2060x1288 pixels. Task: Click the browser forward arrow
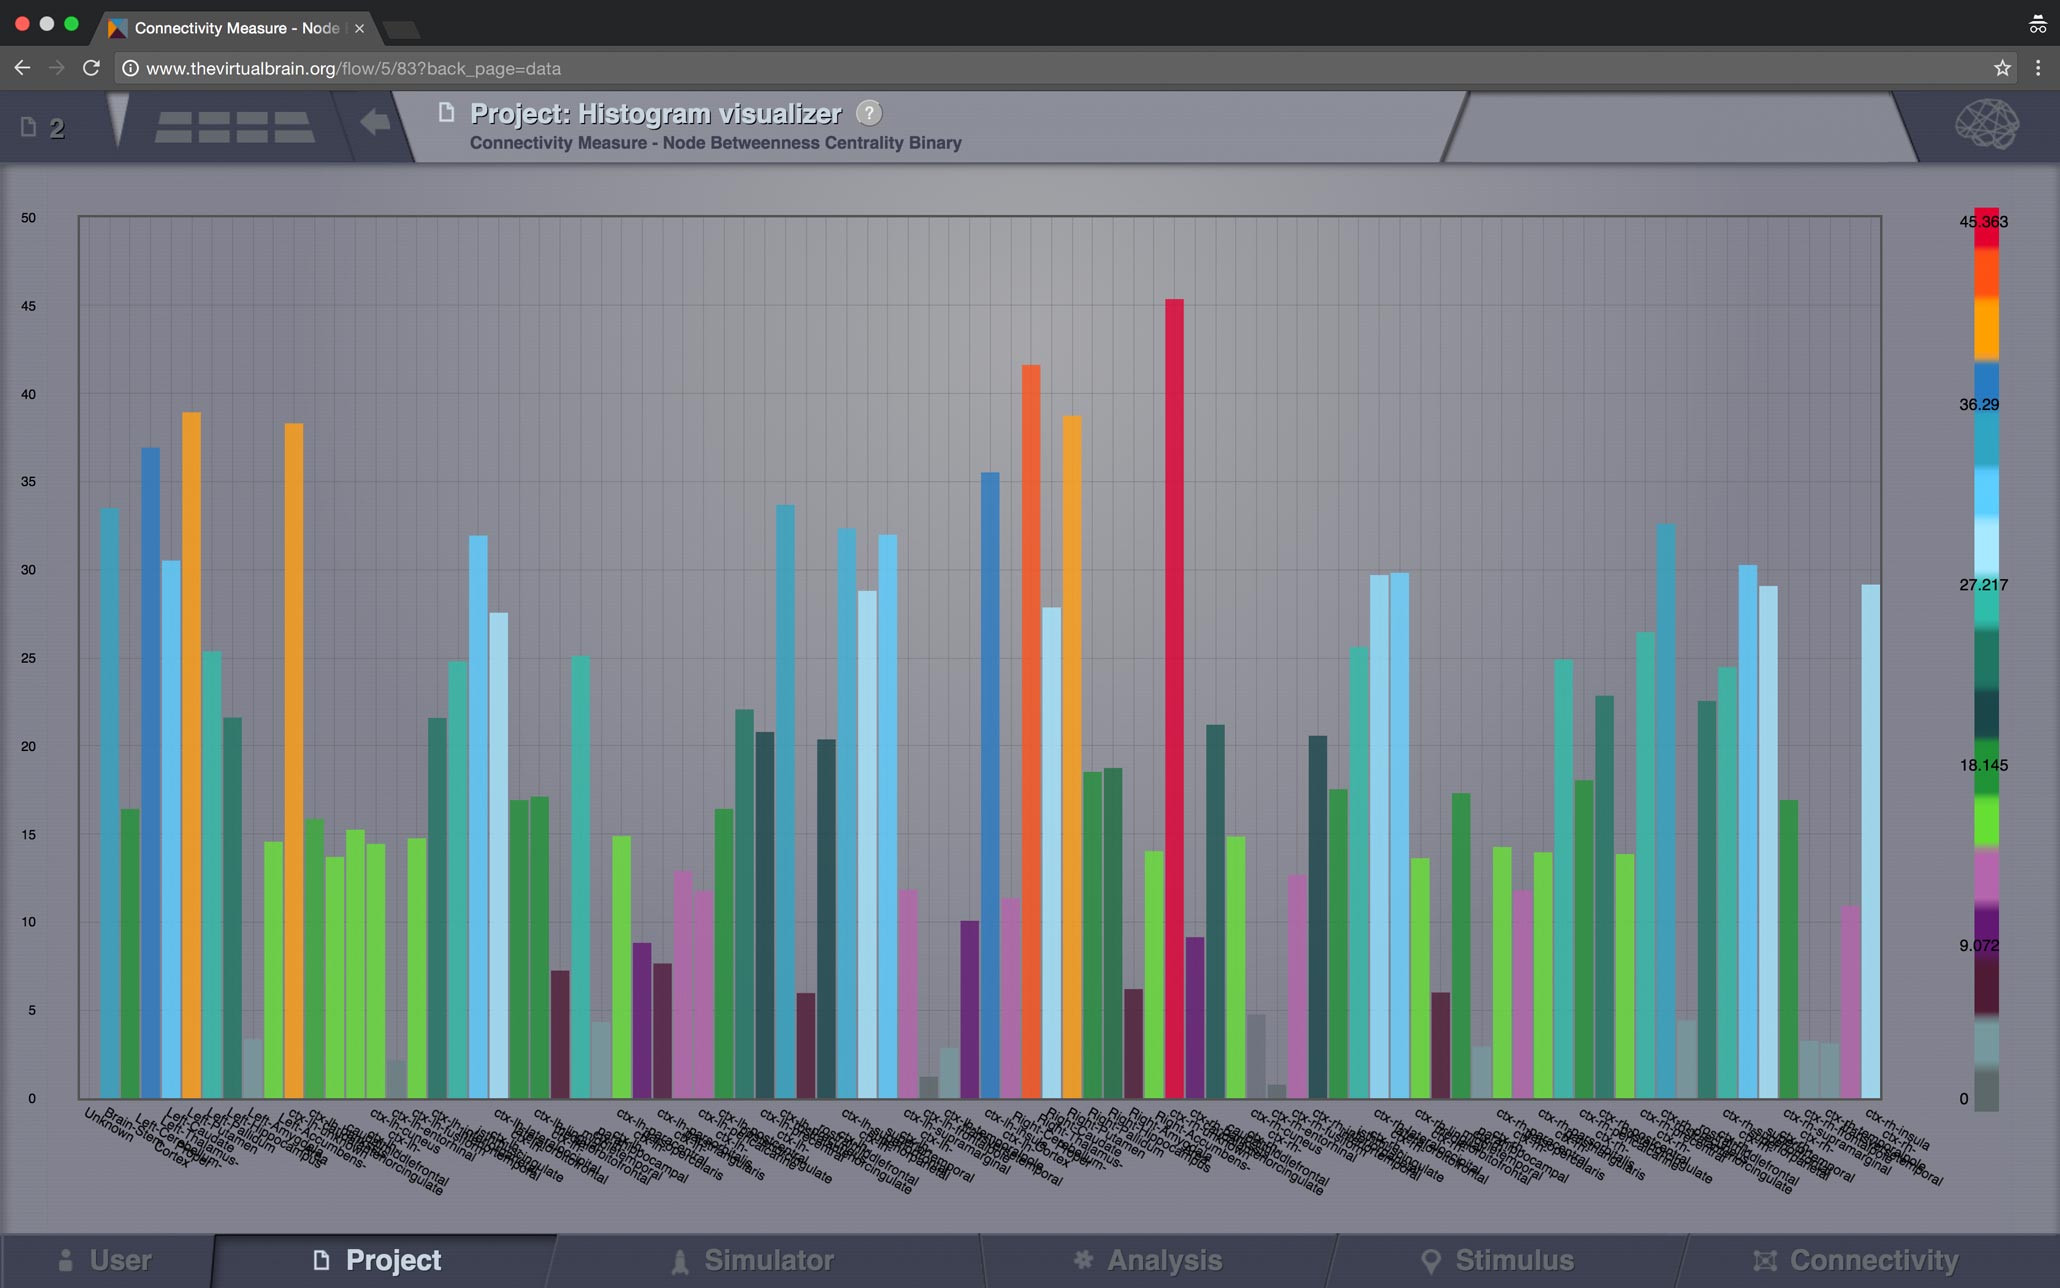[x=57, y=68]
